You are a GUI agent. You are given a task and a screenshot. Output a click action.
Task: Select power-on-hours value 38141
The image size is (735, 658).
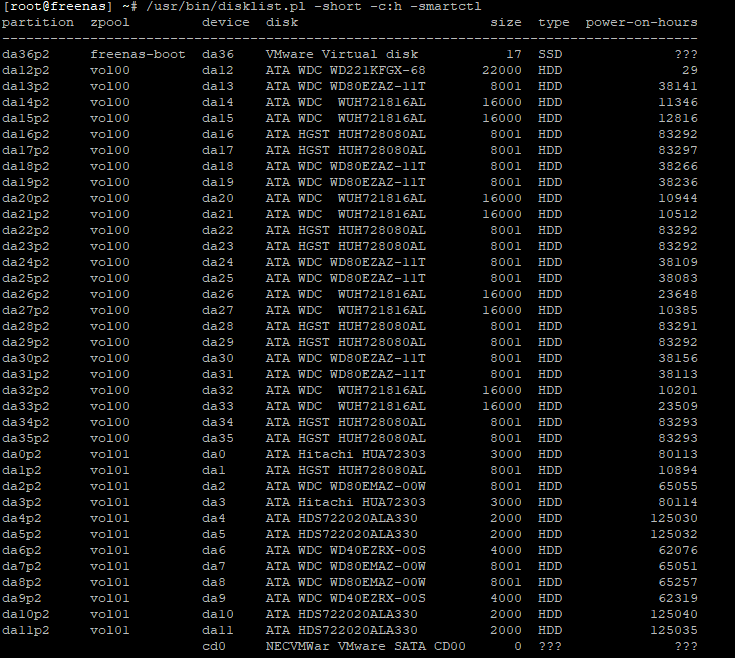(678, 86)
